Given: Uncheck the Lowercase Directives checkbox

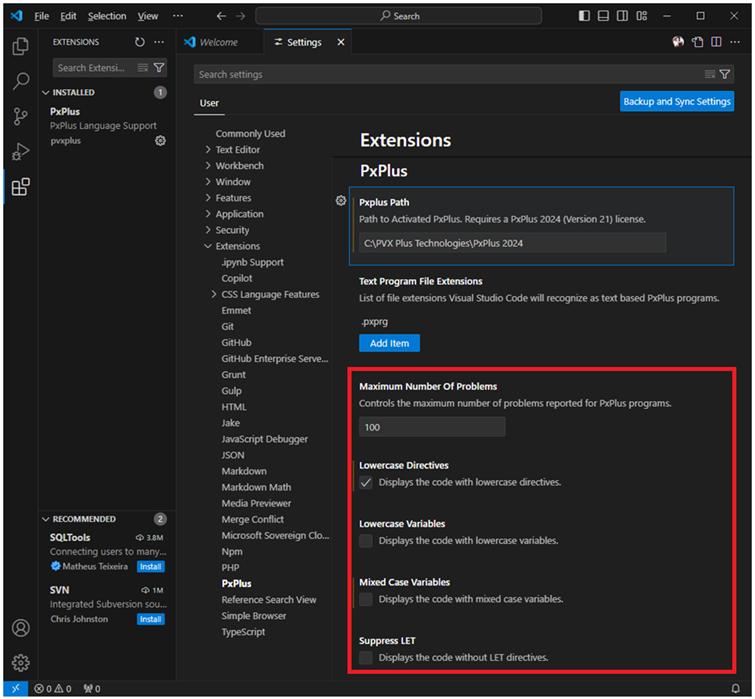Looking at the screenshot, I should [366, 482].
